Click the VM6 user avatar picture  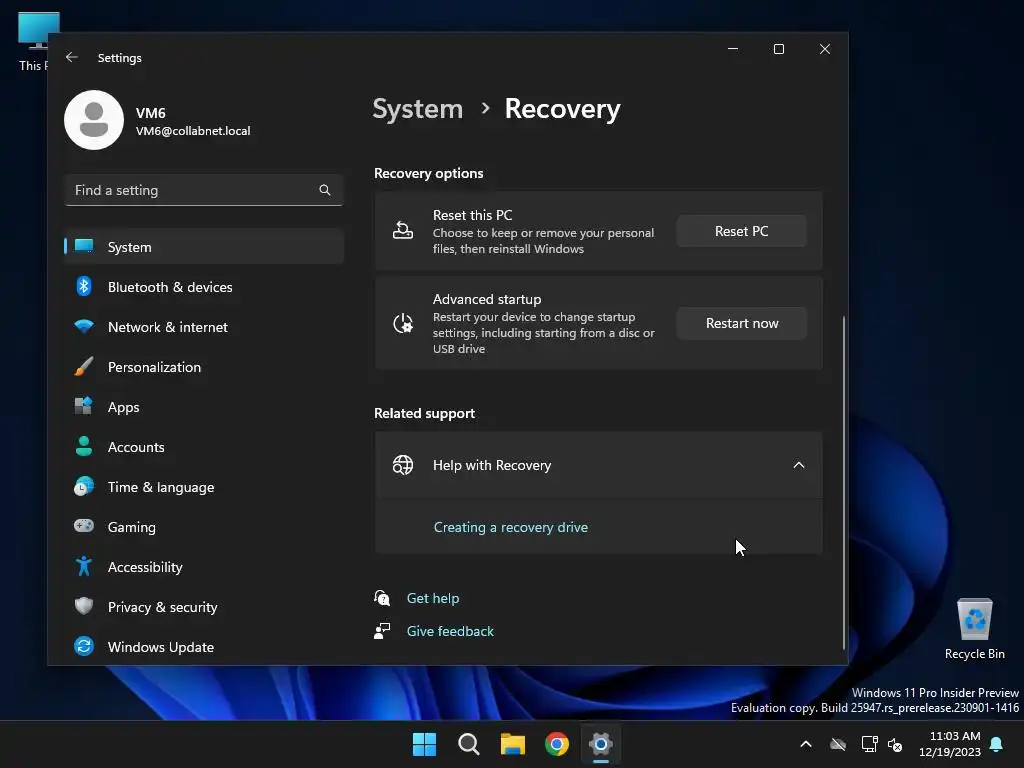[x=94, y=120]
